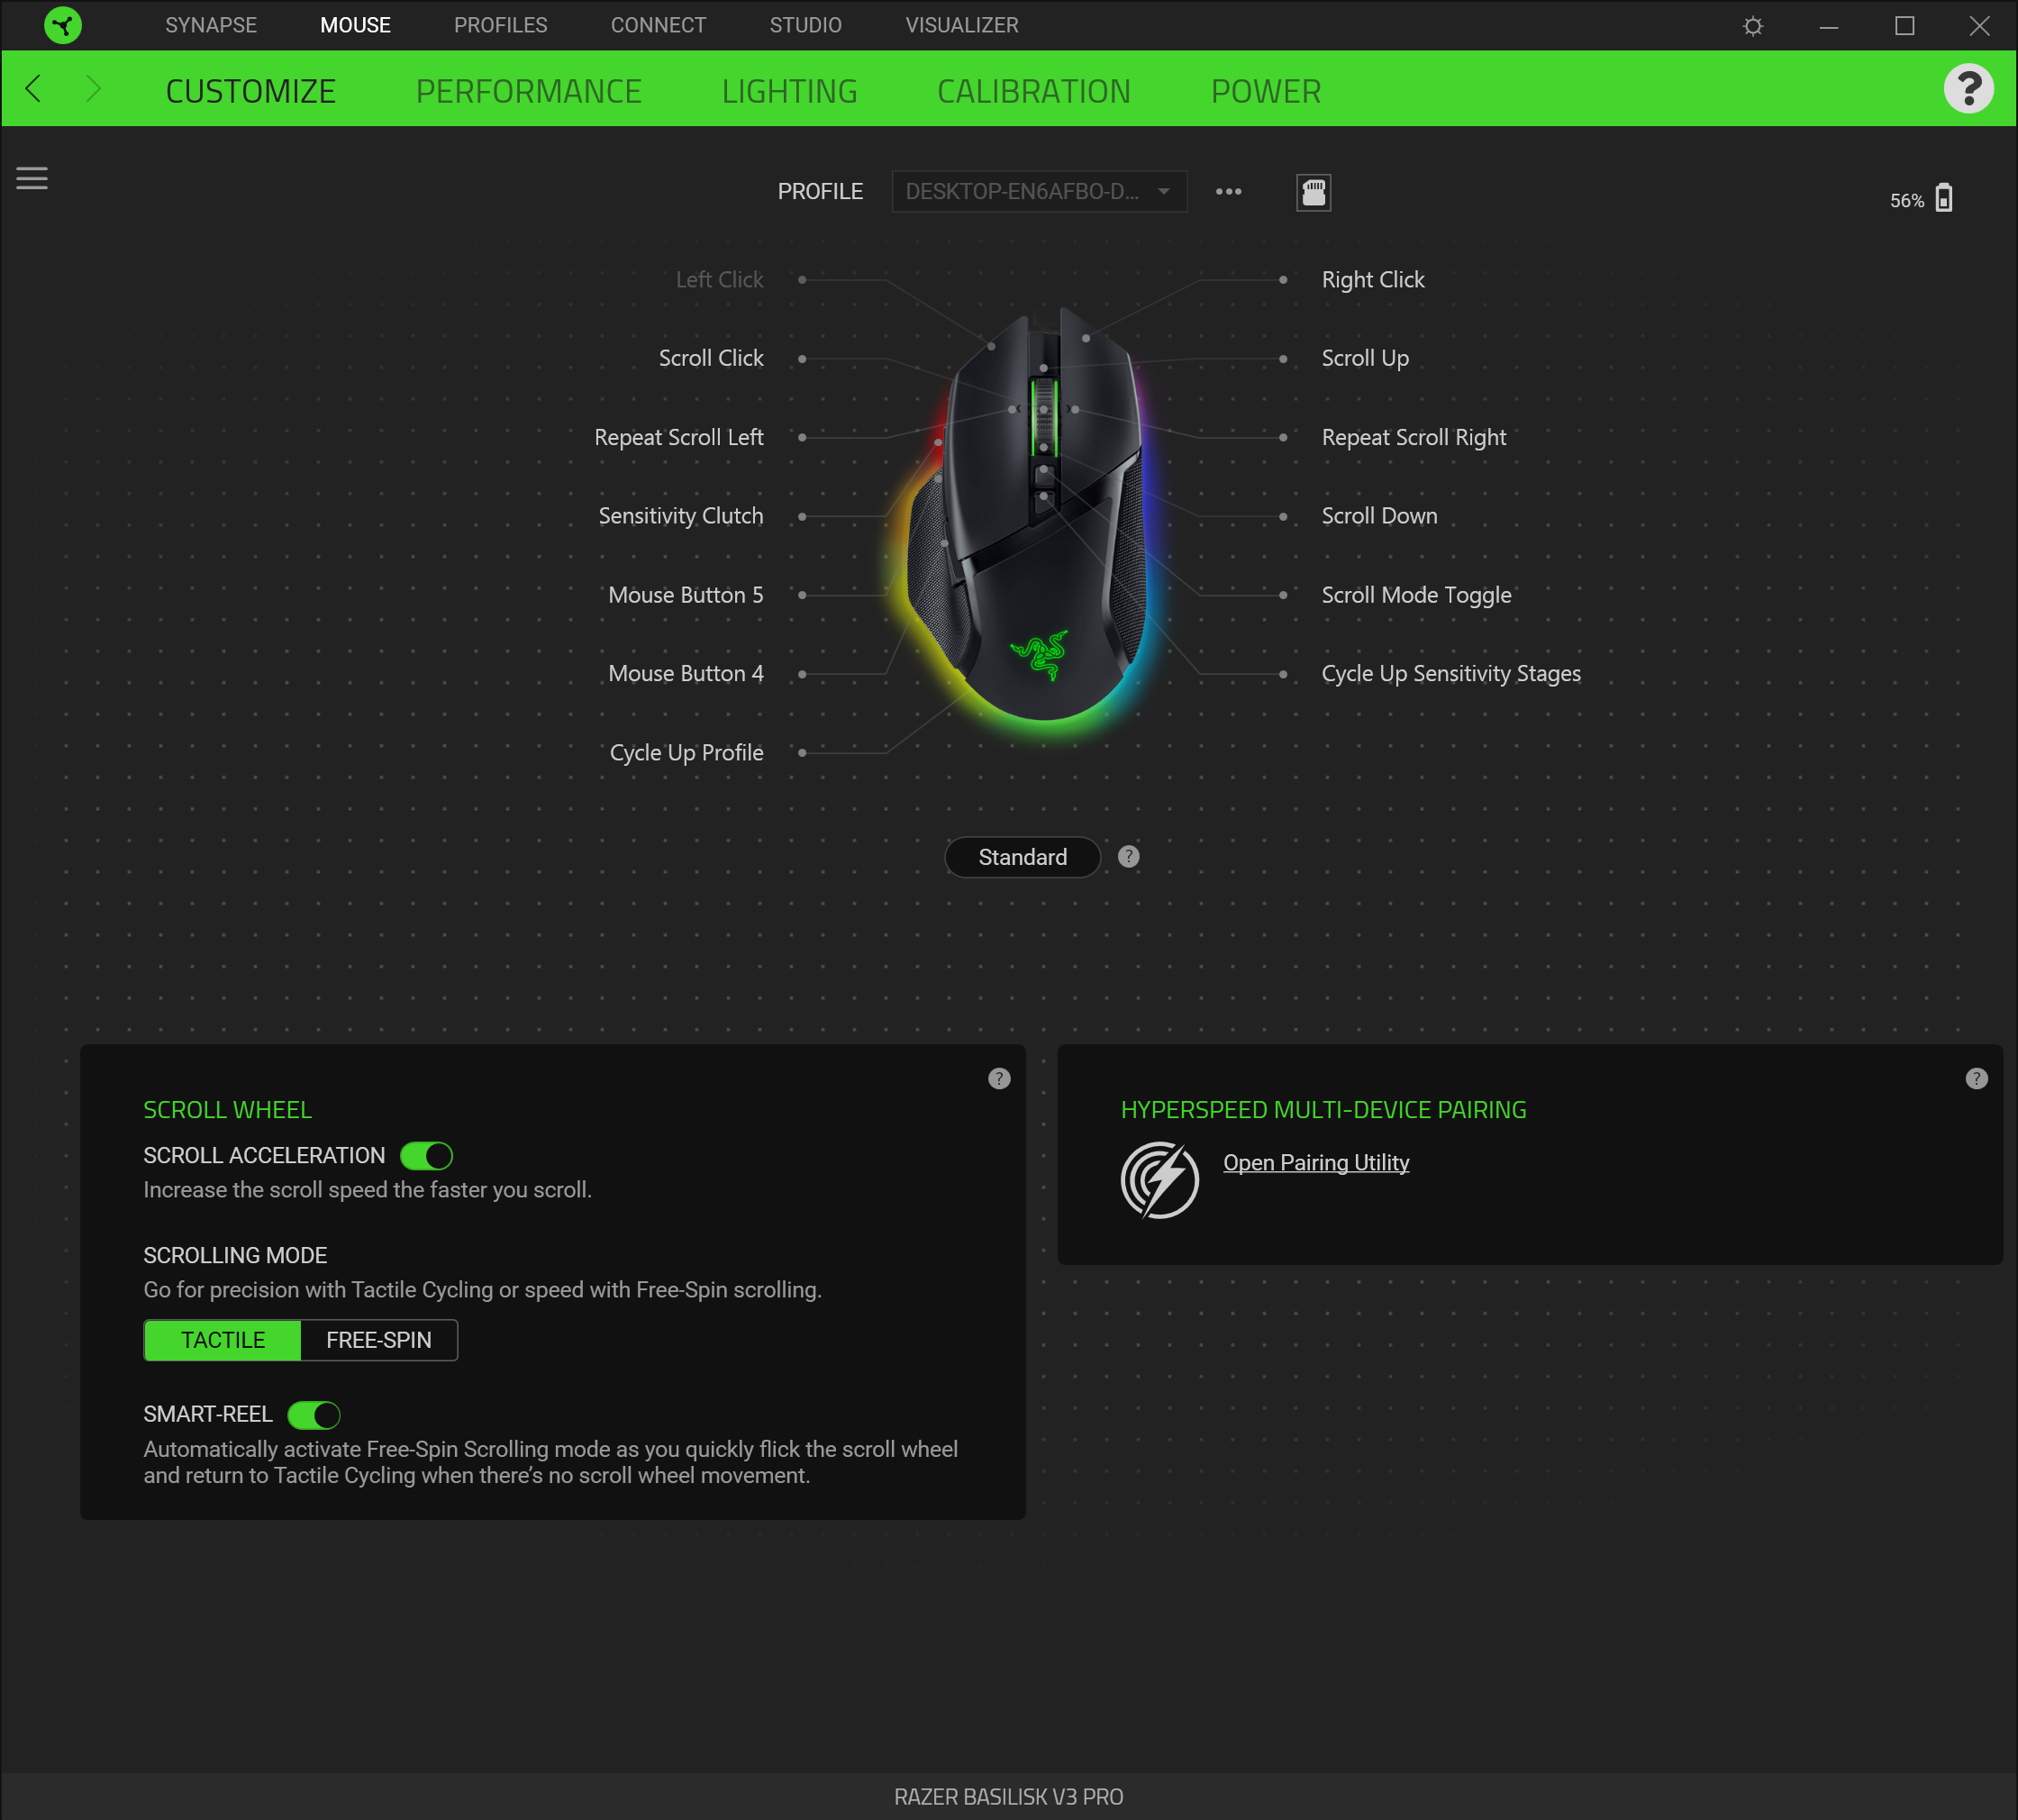
Task: Click the help icon beside the Standard button
Action: coord(1129,856)
